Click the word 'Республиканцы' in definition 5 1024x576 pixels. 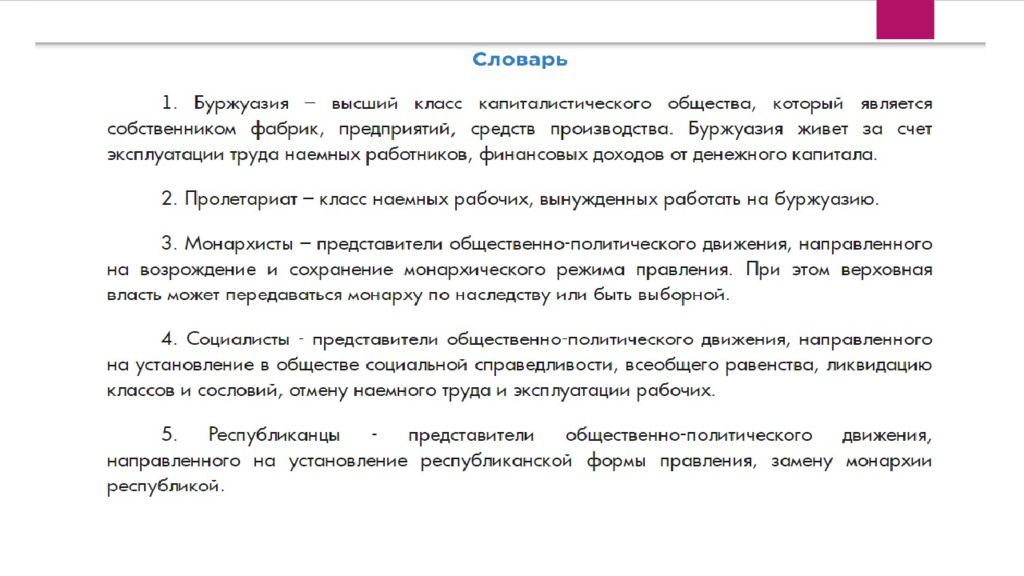(274, 435)
